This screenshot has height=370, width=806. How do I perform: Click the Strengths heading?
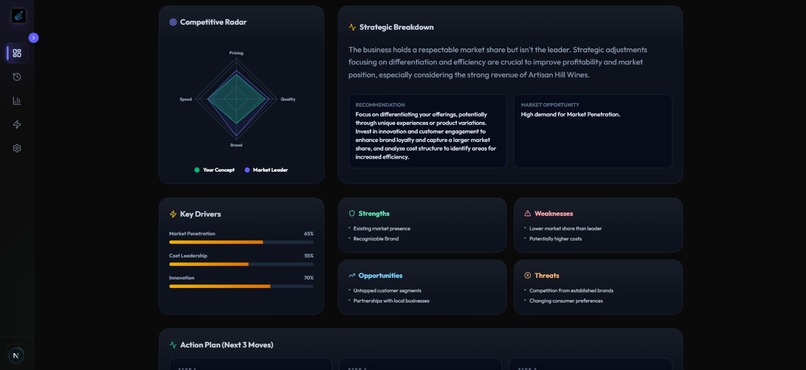tap(374, 213)
